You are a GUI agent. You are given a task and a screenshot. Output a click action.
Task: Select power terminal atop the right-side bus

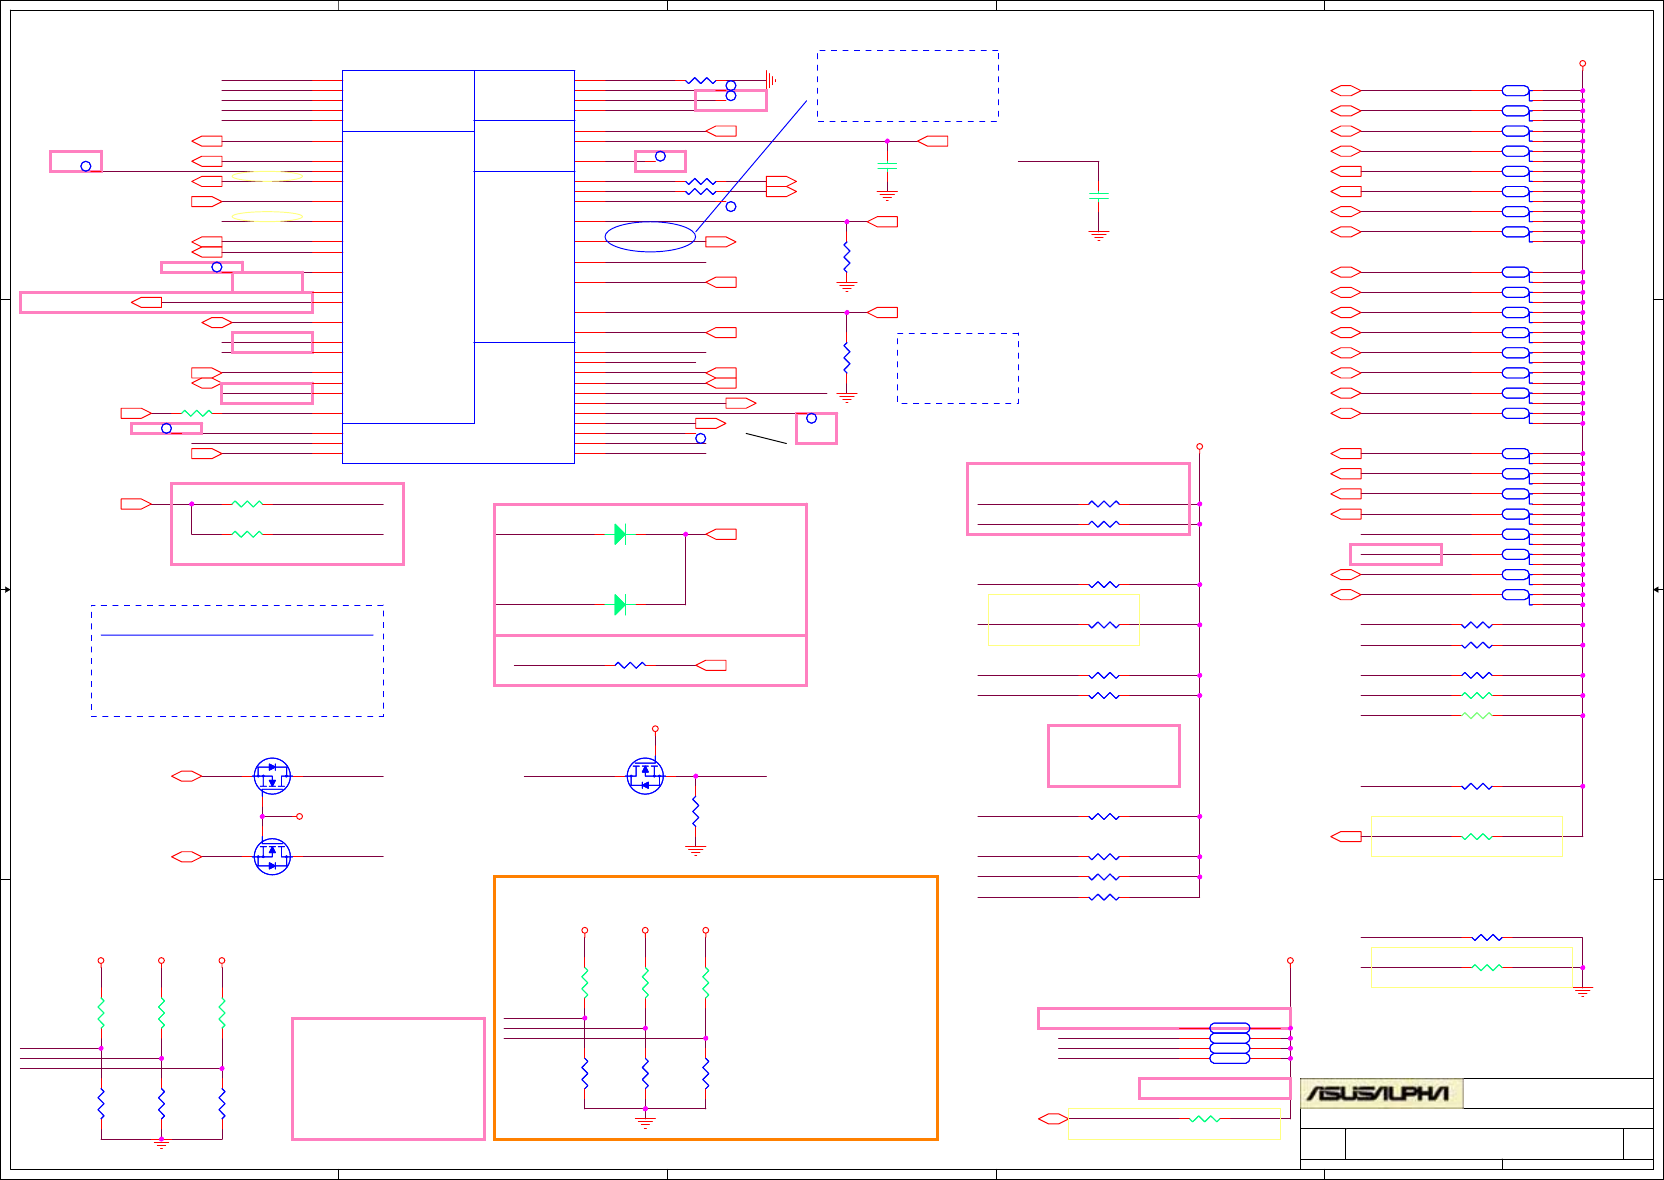(x=1582, y=63)
